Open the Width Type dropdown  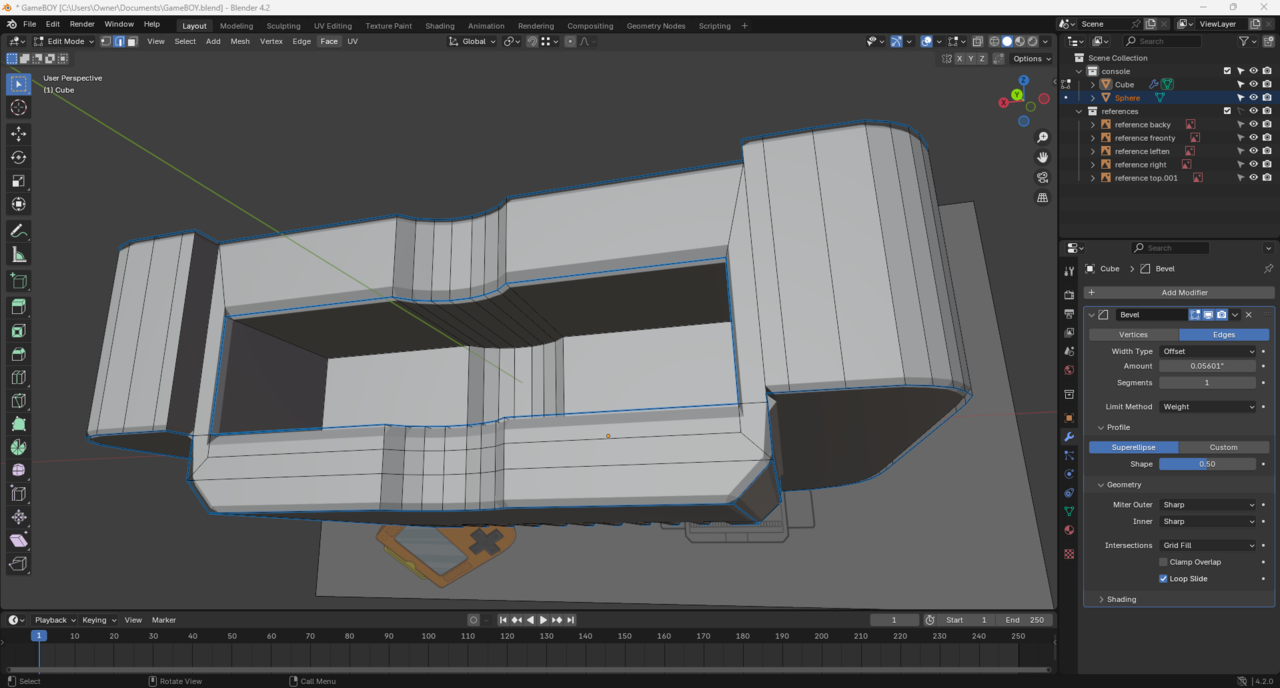click(x=1207, y=351)
